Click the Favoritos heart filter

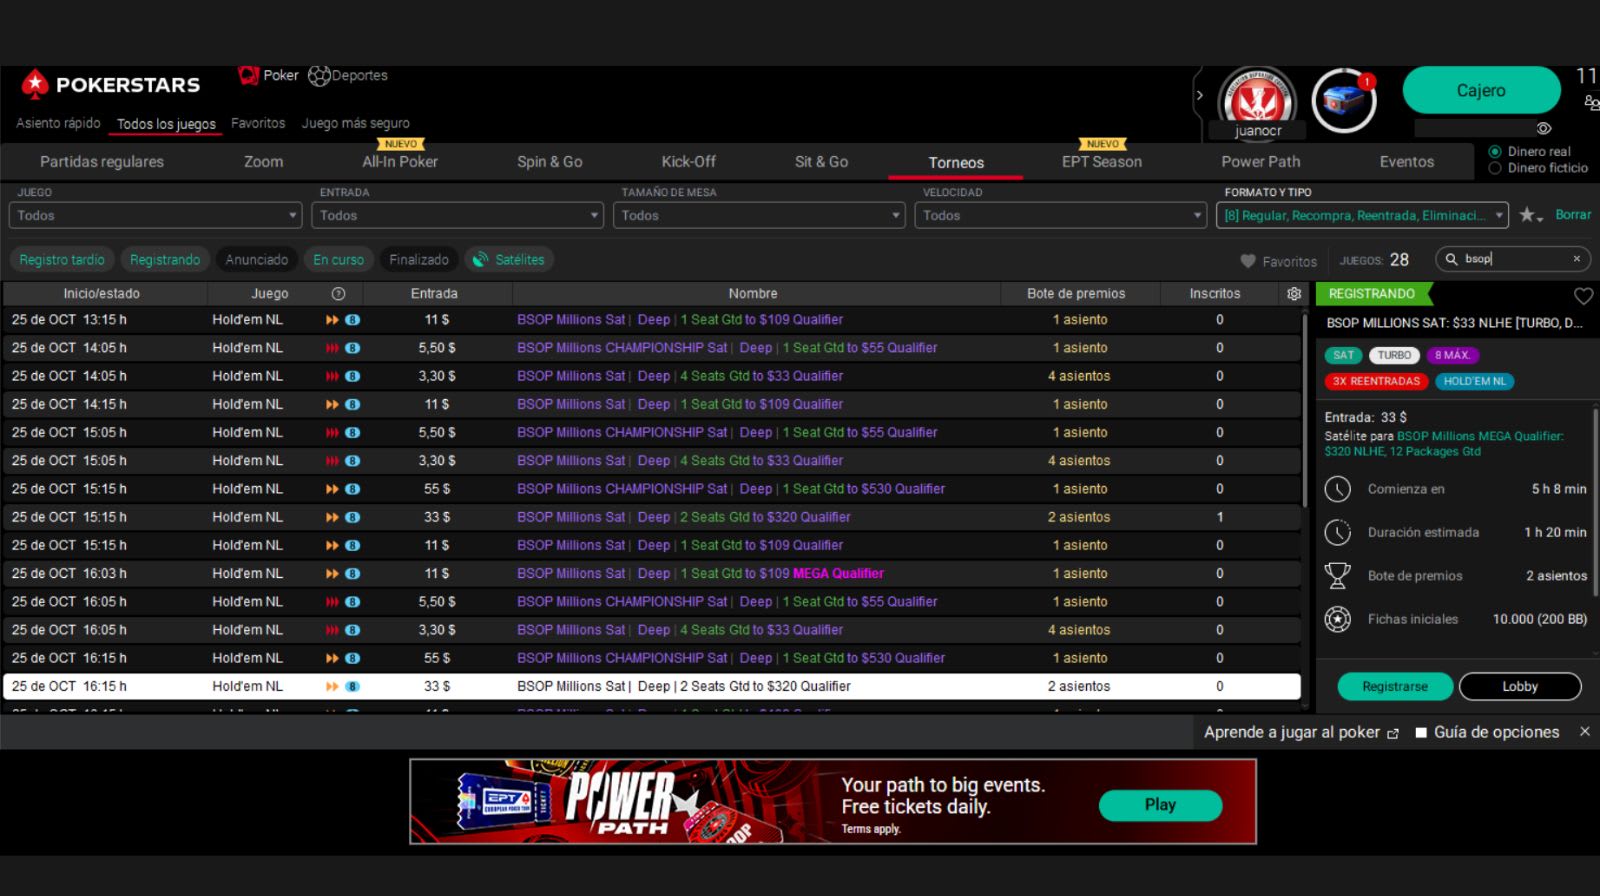coord(1278,261)
